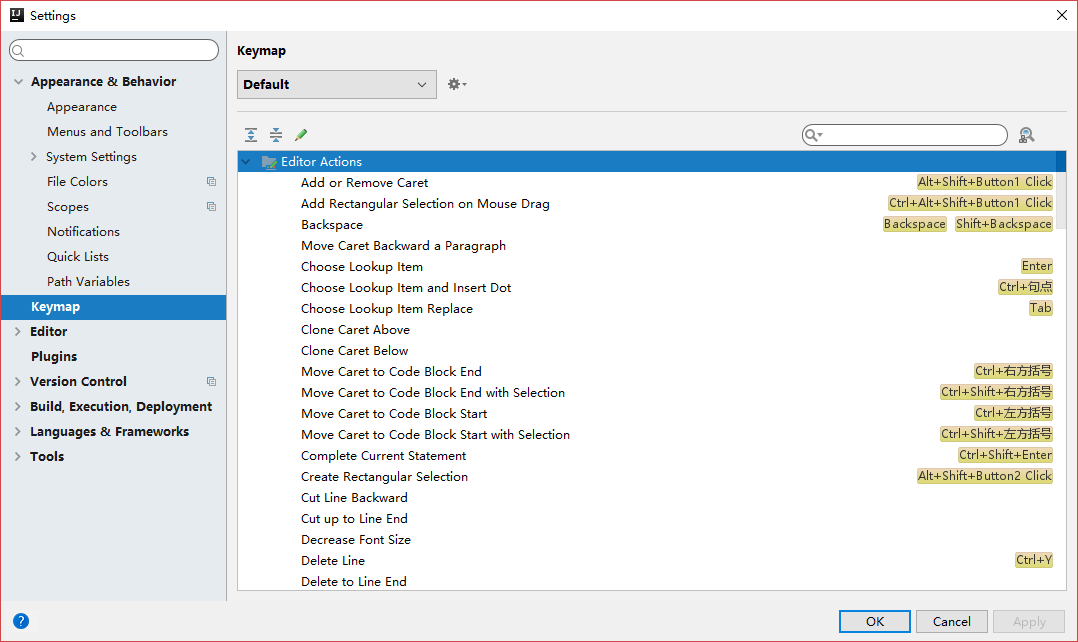
Task: Collapse the Appearance & Behavior section
Action: click(x=18, y=82)
